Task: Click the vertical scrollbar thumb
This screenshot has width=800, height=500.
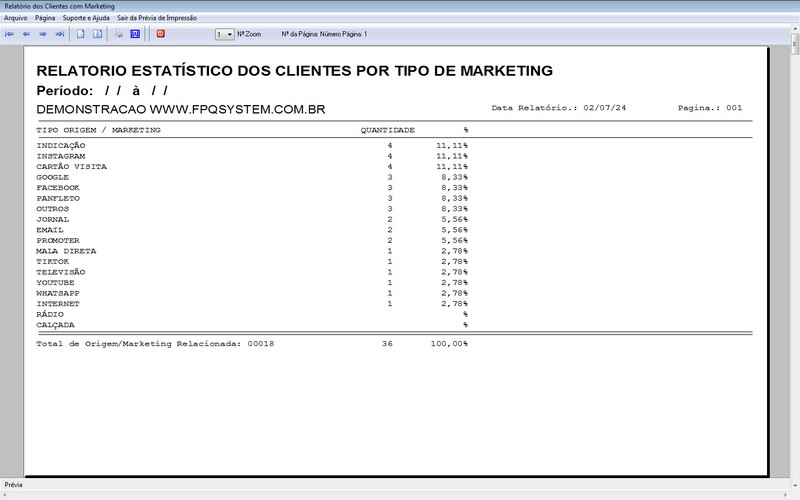Action: pyautogui.click(x=795, y=44)
